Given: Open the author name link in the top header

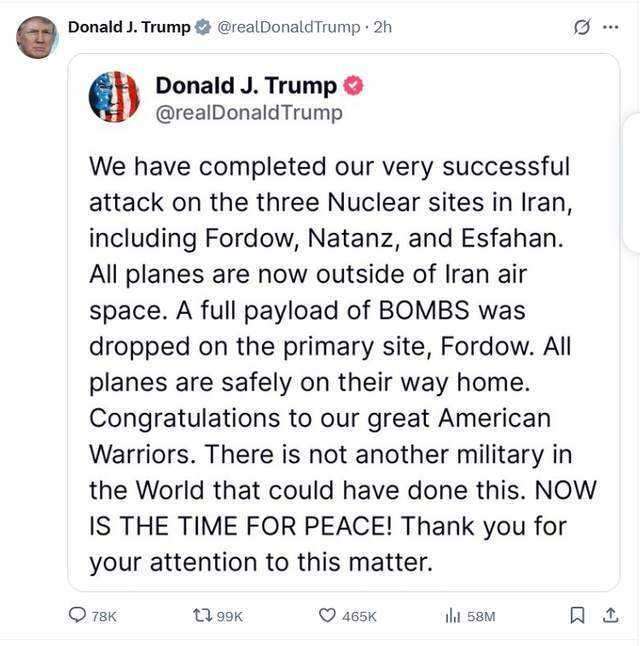Looking at the screenshot, I should [129, 27].
